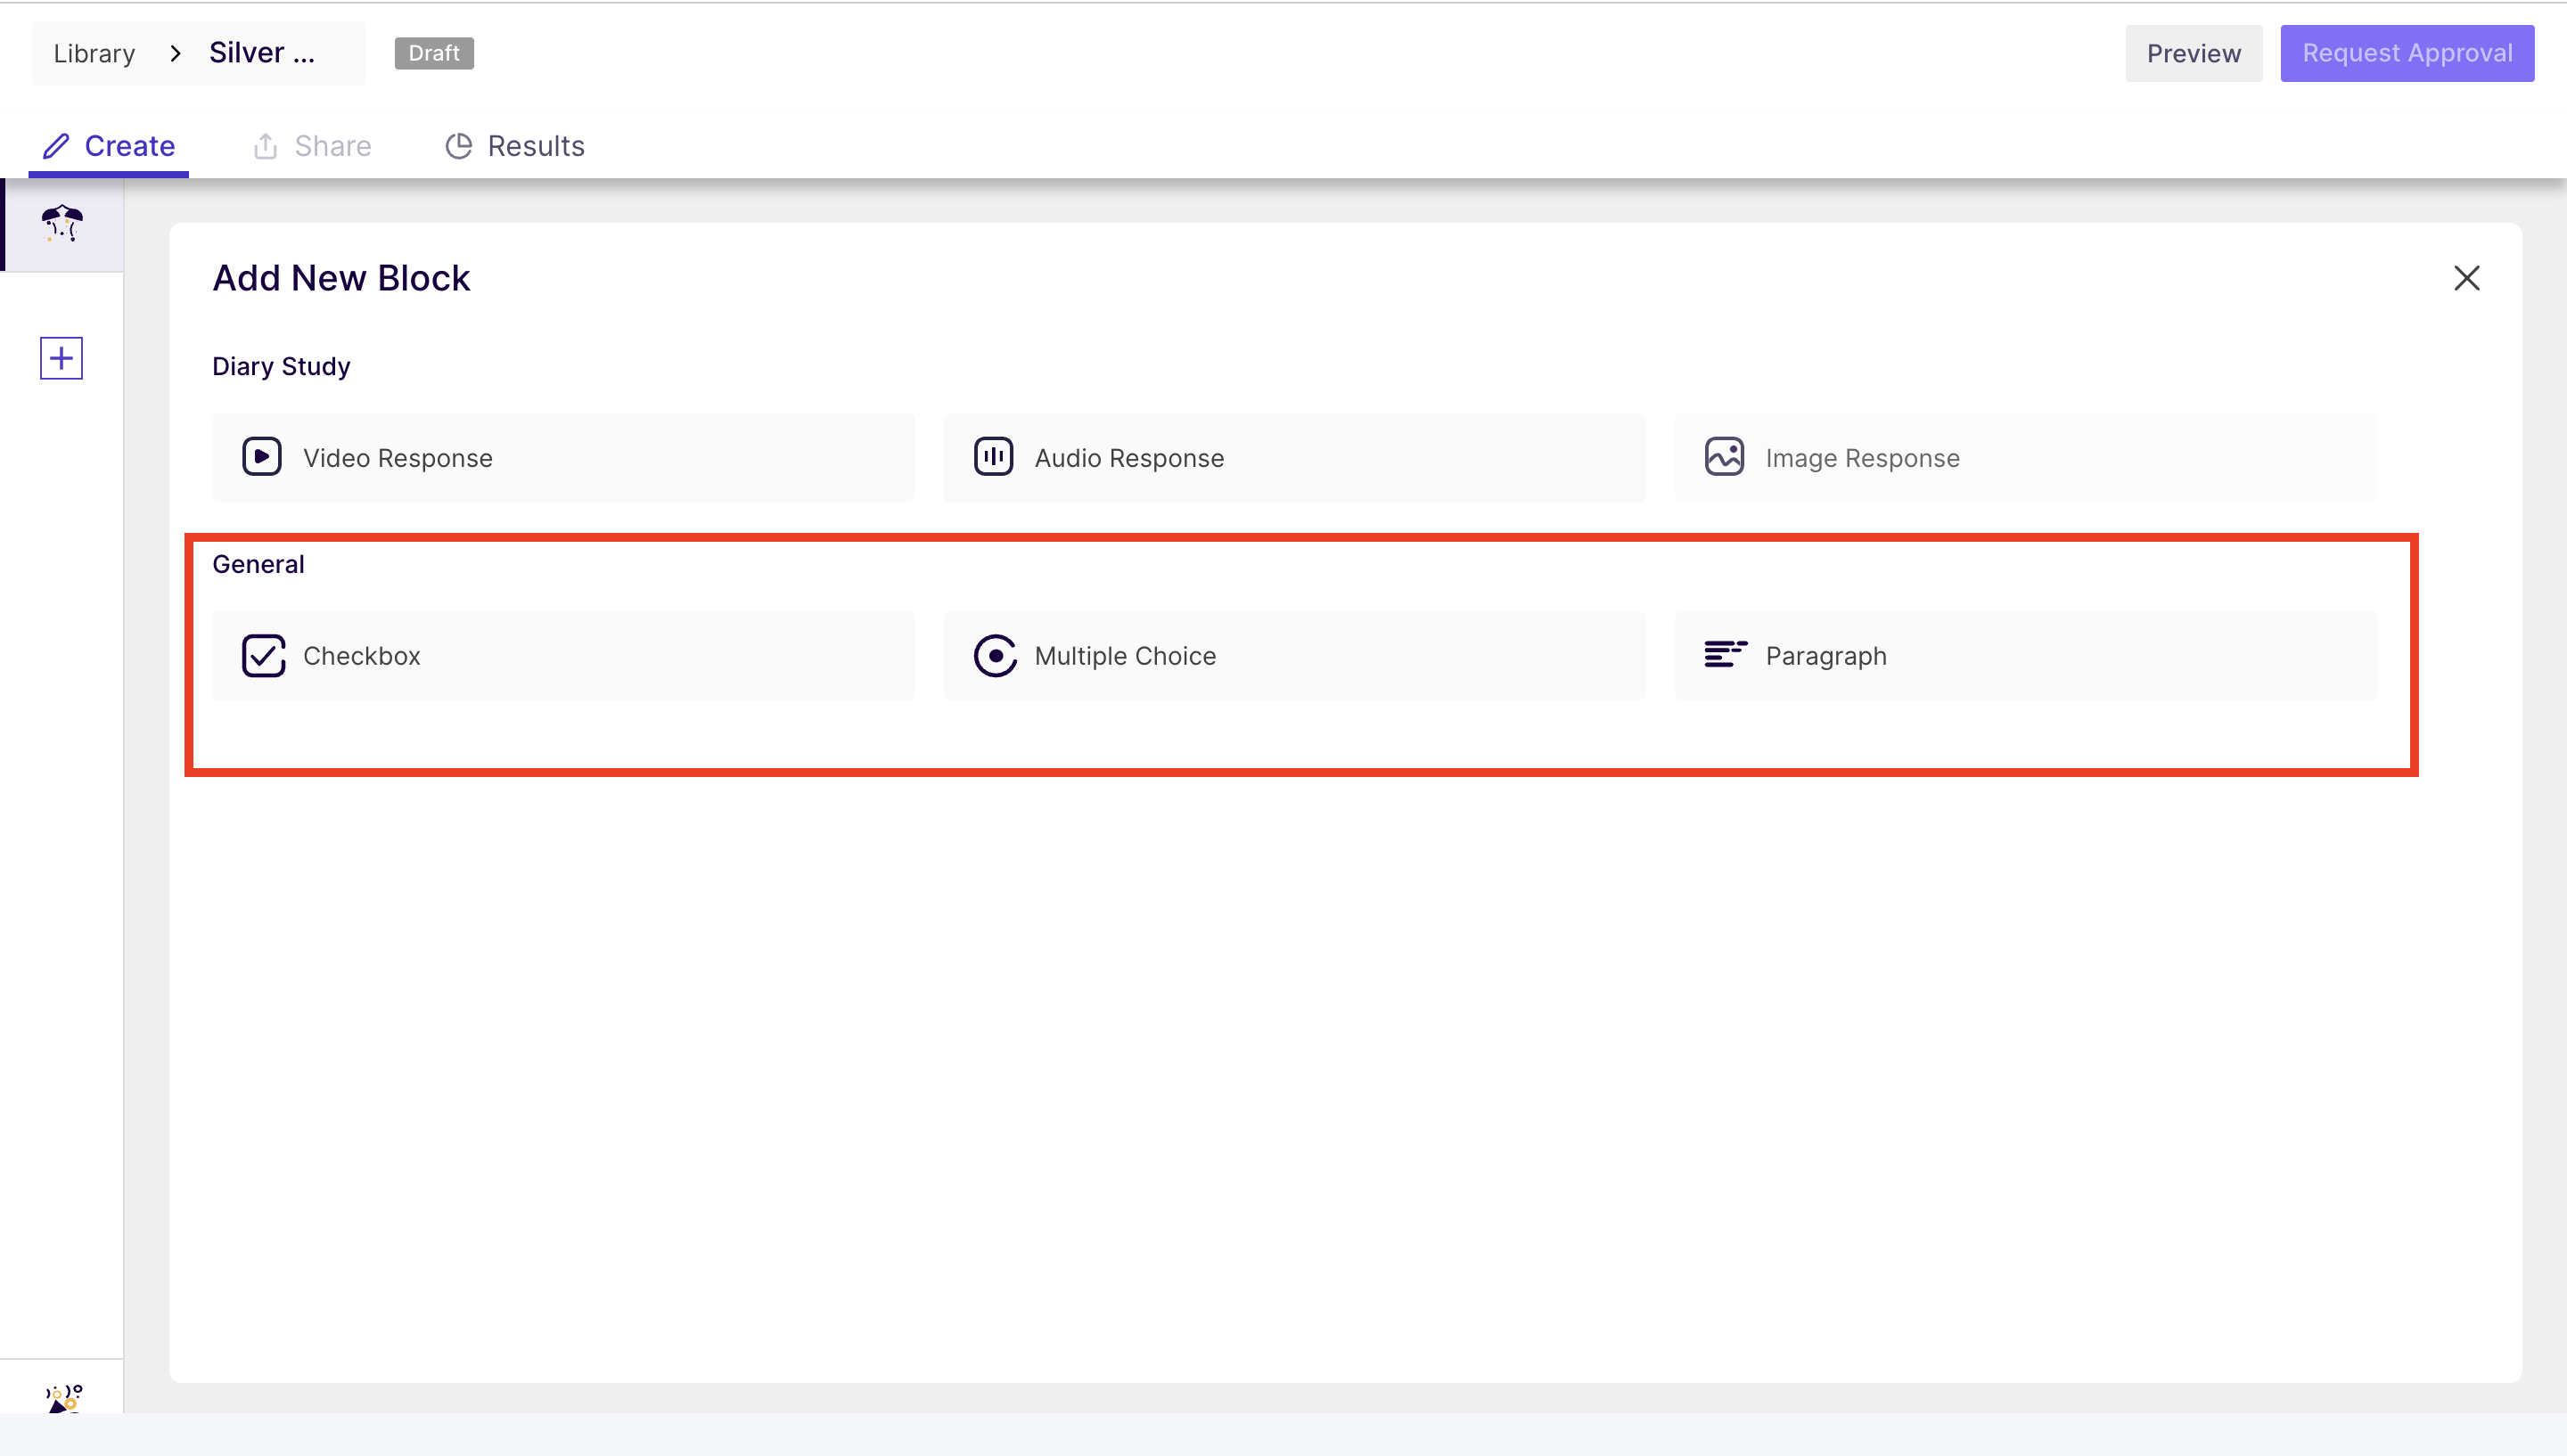Screen dimensions: 2567x1456
Task: Click the Image Response picture icon
Action: pos(1725,457)
